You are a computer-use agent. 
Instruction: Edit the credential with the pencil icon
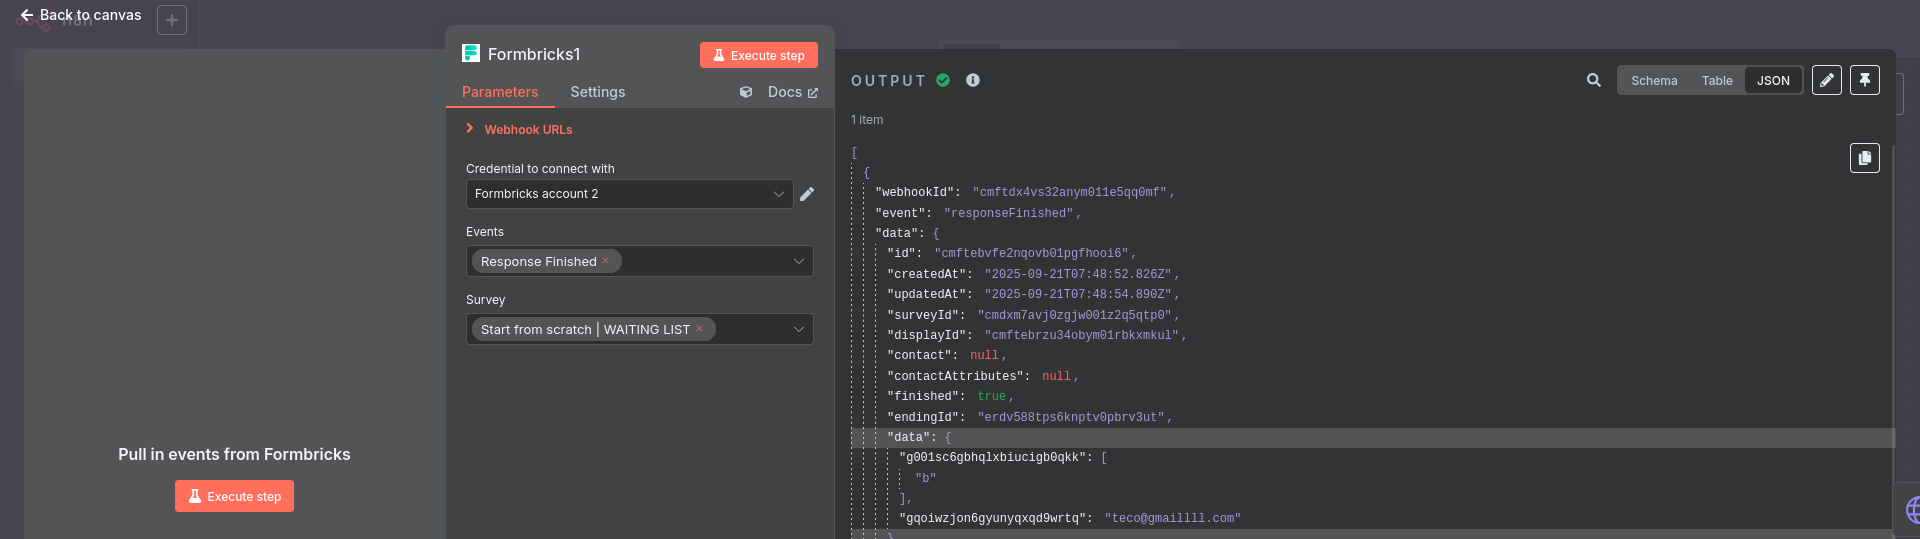[807, 194]
